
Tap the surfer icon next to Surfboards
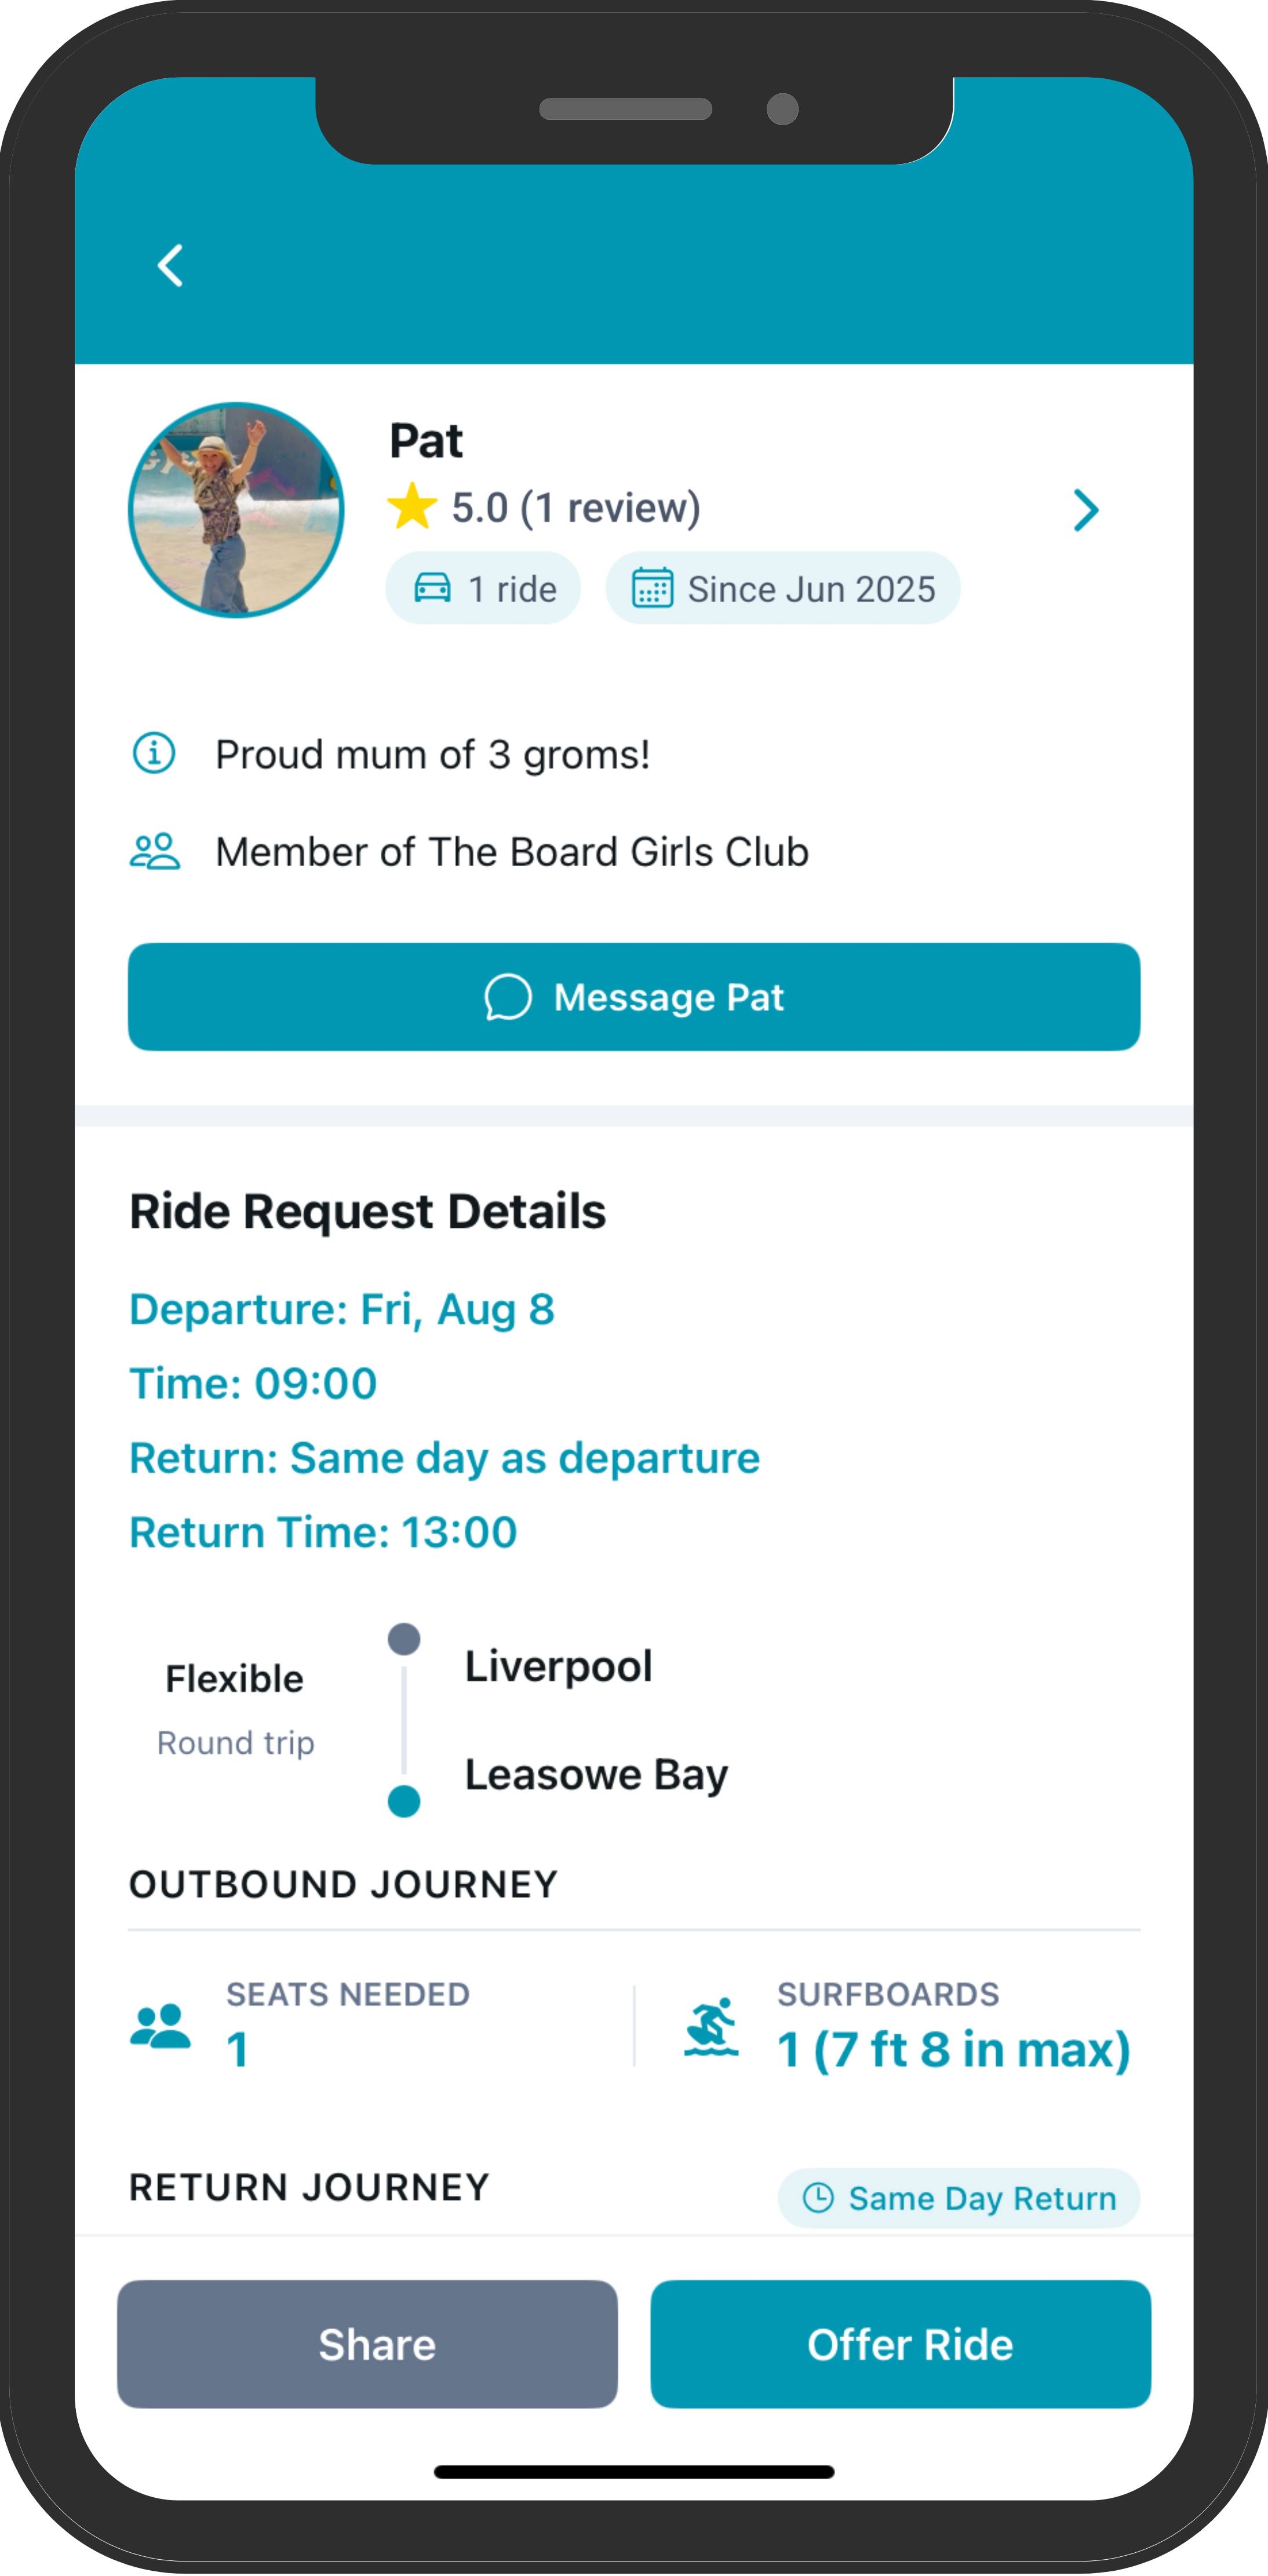[711, 2028]
